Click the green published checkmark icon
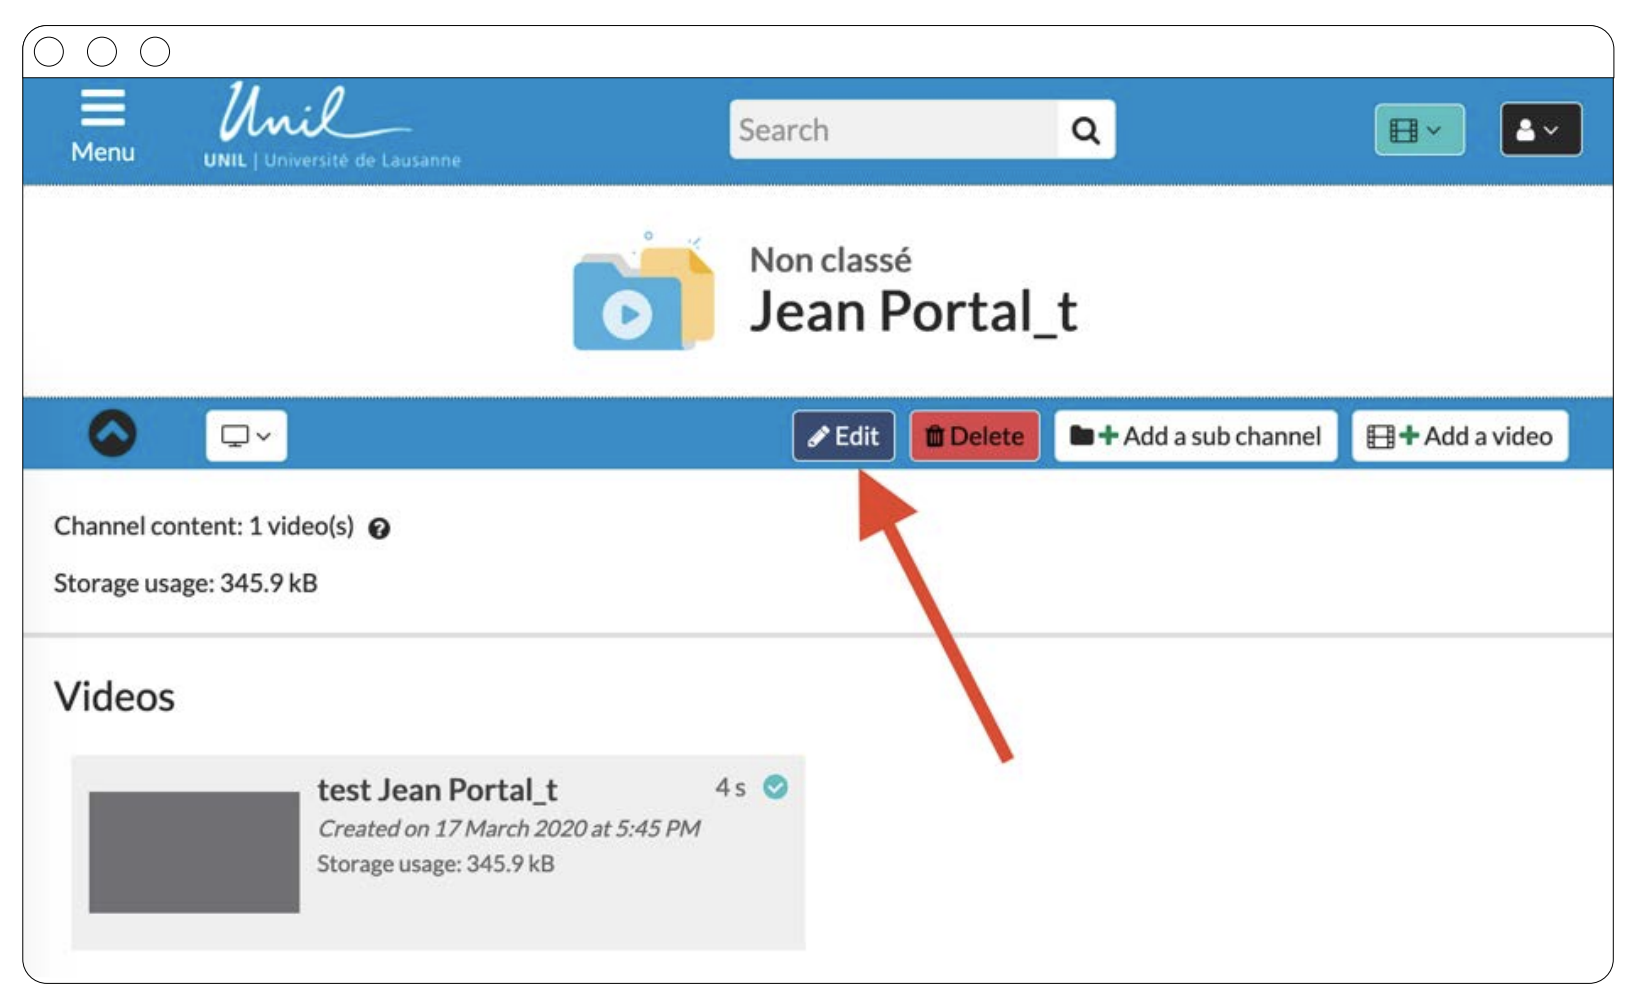 click(775, 787)
